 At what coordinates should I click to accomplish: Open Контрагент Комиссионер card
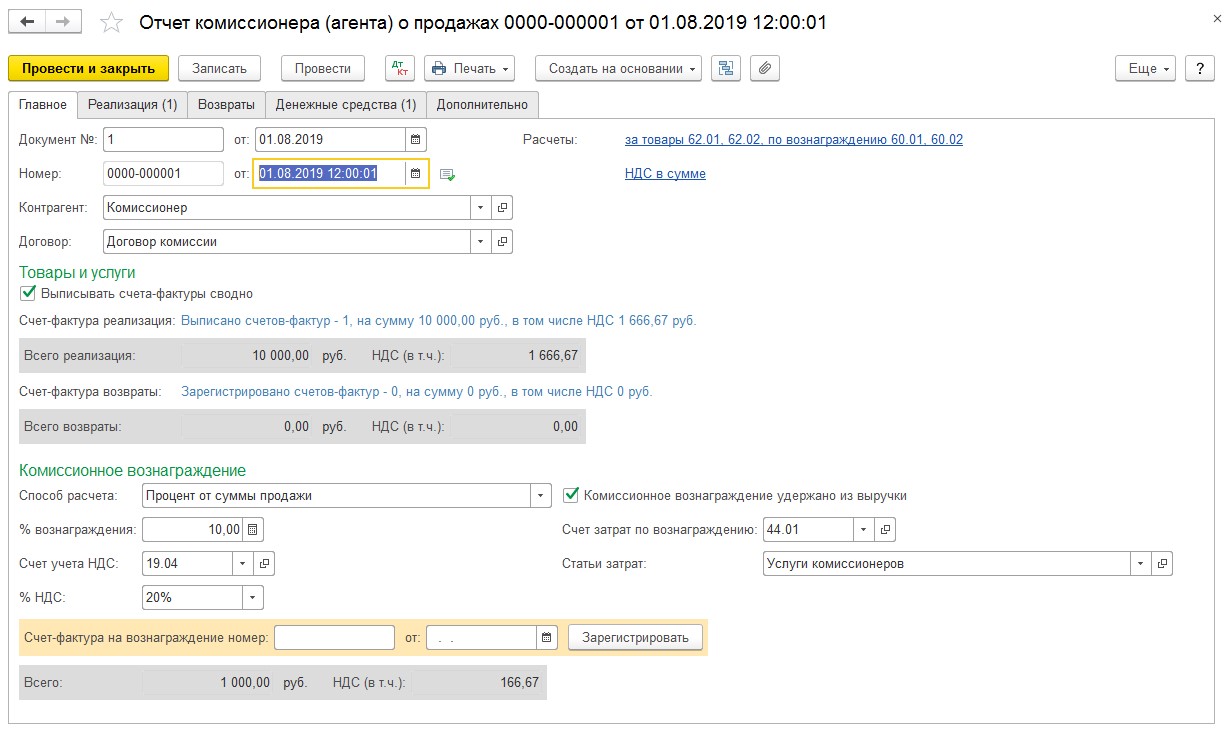tap(502, 208)
